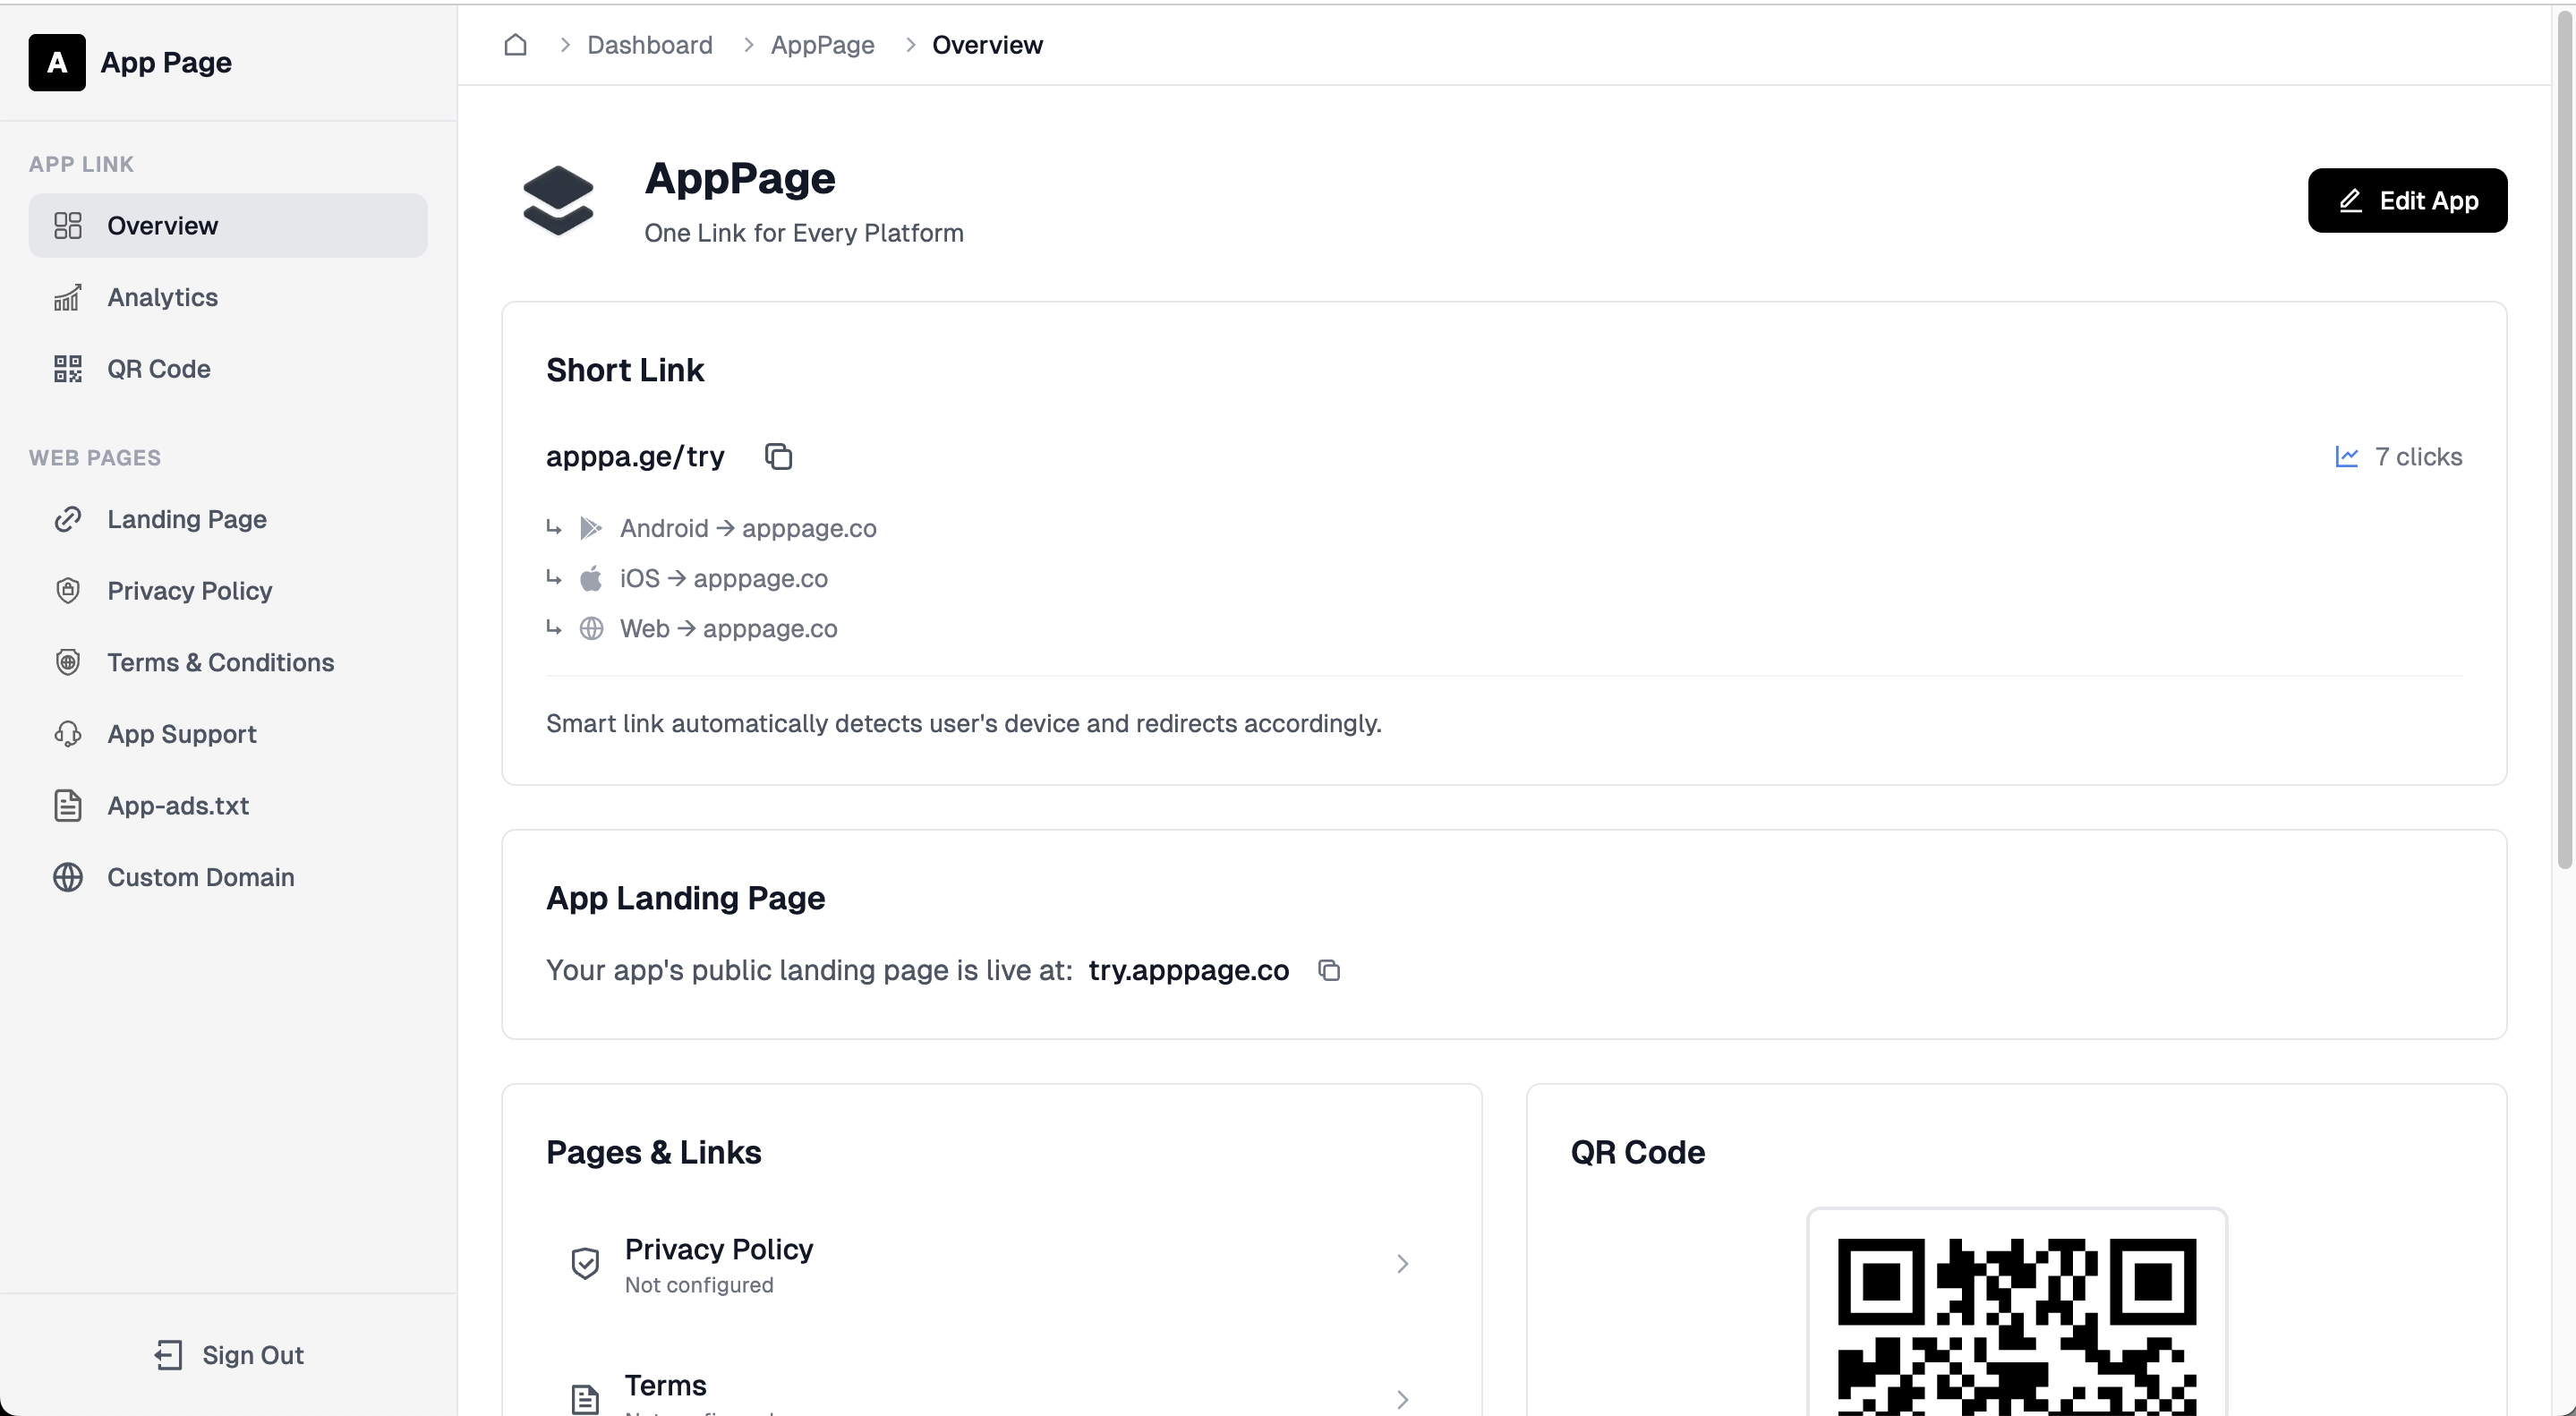Screen dimensions: 2576x1416
Task: Open Terms & Conditions sidebar item
Action: [x=220, y=662]
